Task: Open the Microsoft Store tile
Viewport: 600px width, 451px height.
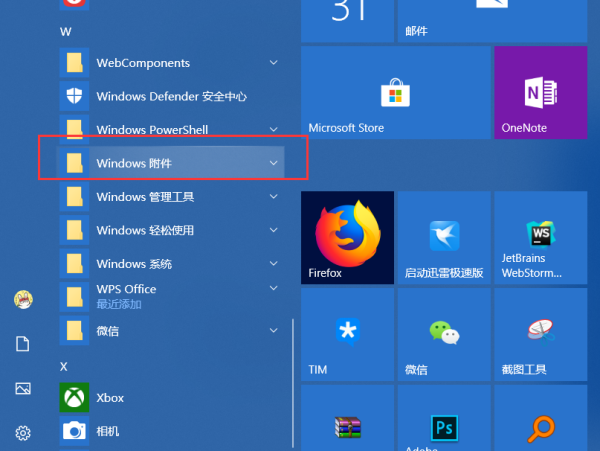Action: pyautogui.click(x=396, y=93)
